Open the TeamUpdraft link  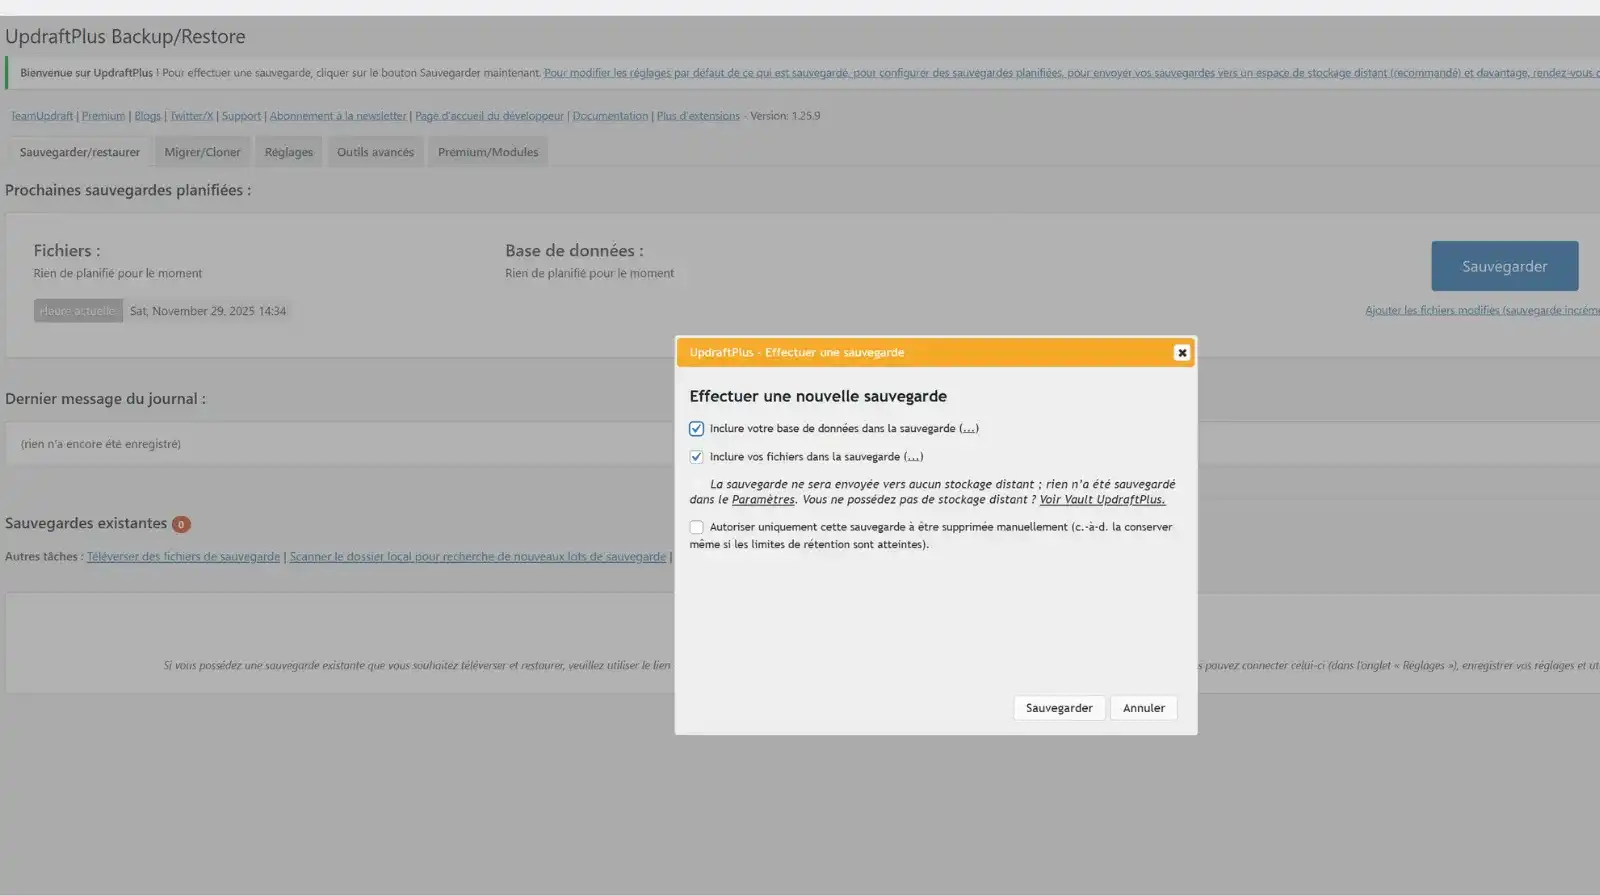pyautogui.click(x=41, y=116)
